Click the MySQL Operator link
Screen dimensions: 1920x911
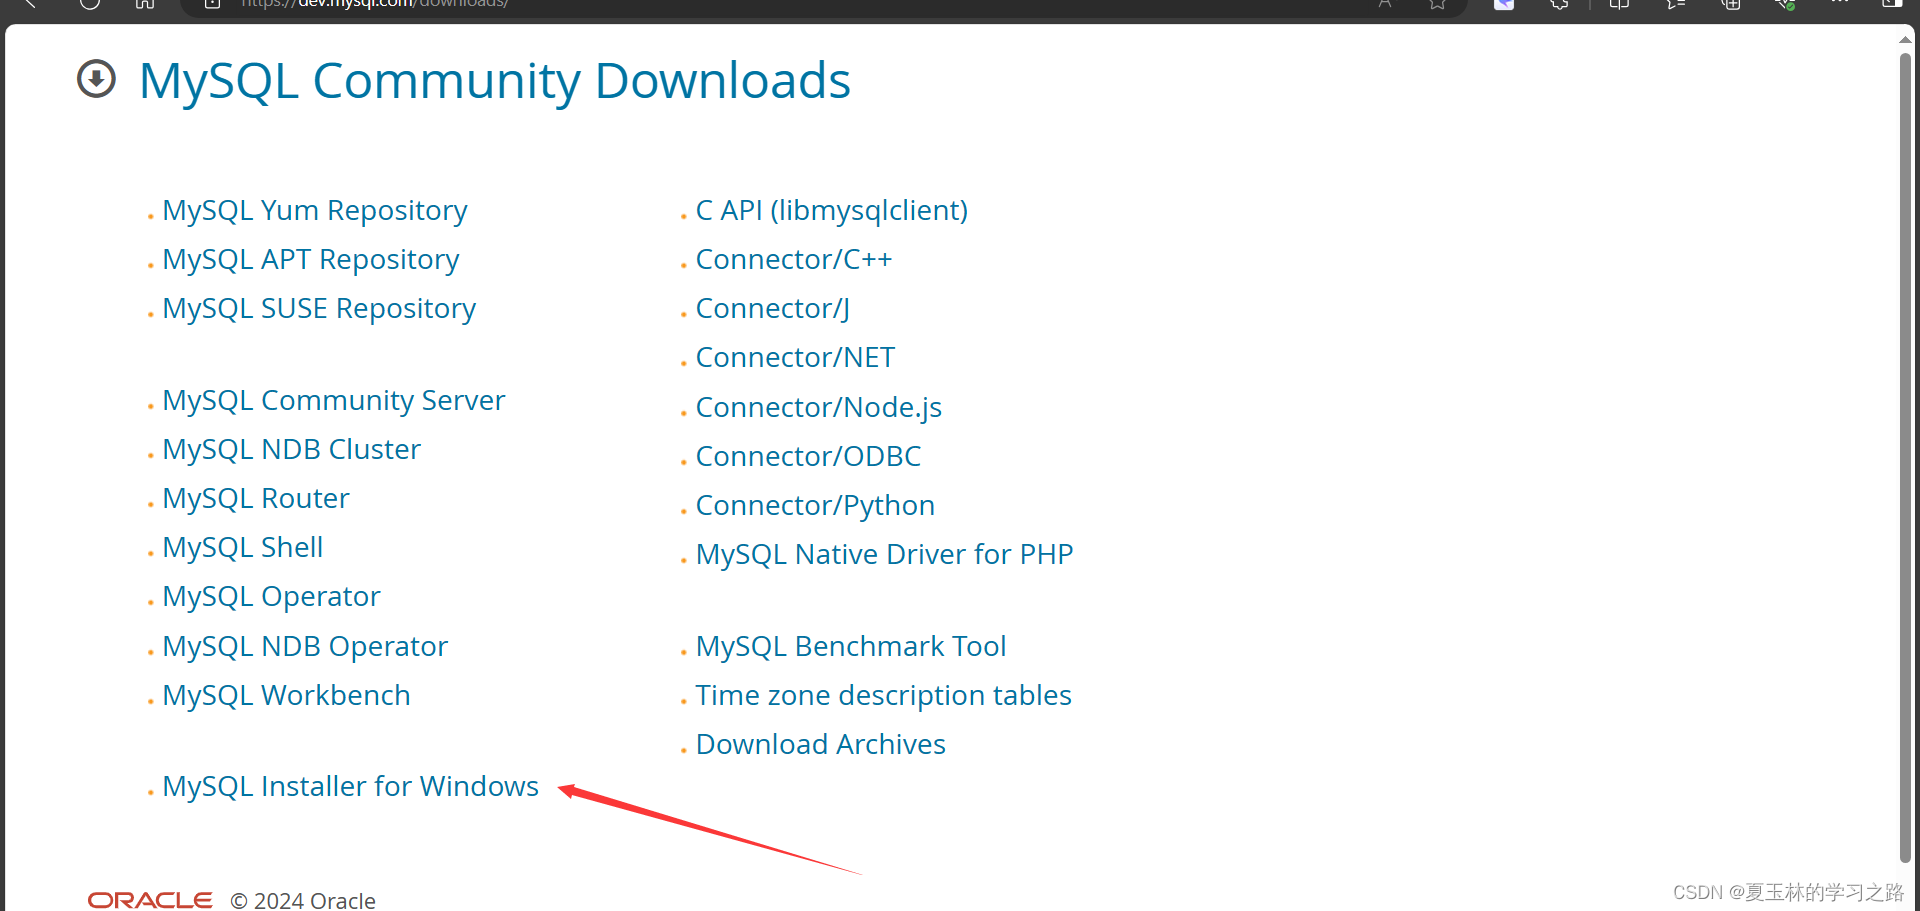pos(271,597)
